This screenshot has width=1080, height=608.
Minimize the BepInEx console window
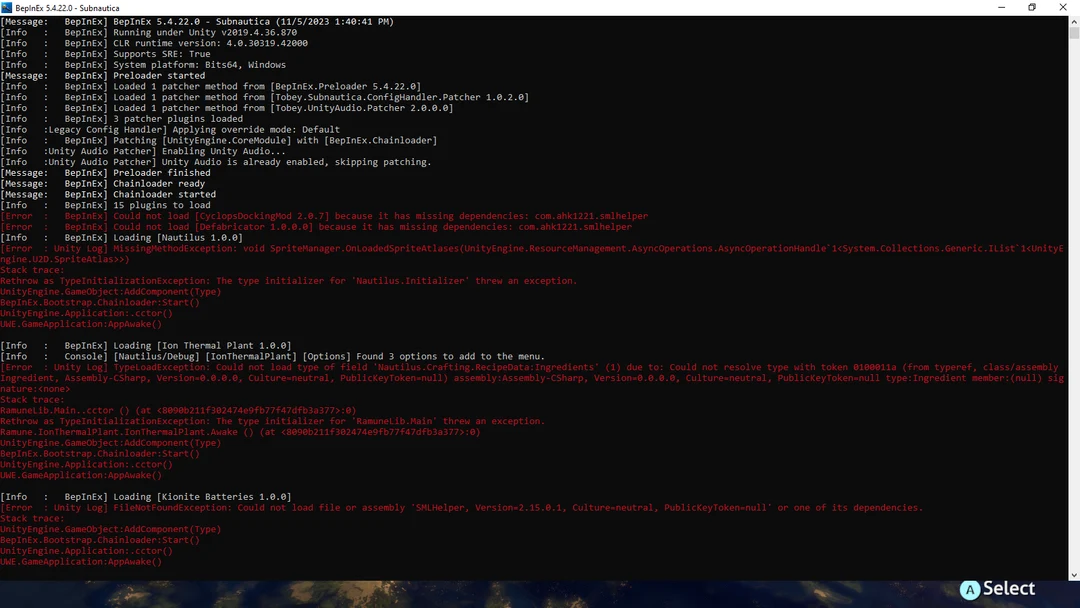tap(1001, 7)
